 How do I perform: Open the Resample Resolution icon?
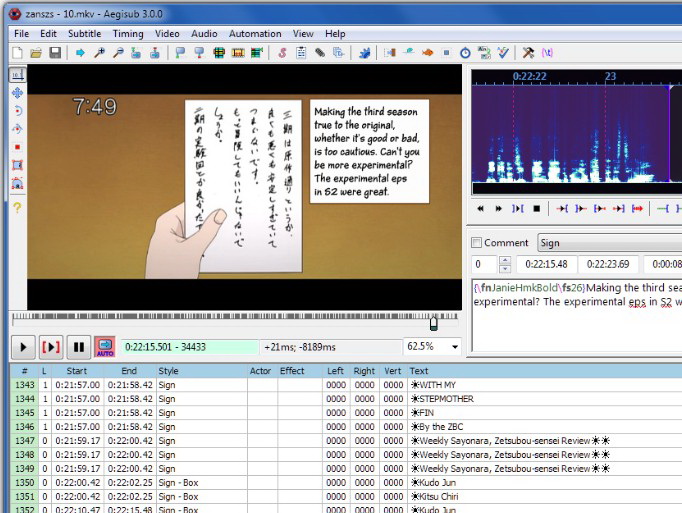[x=446, y=53]
